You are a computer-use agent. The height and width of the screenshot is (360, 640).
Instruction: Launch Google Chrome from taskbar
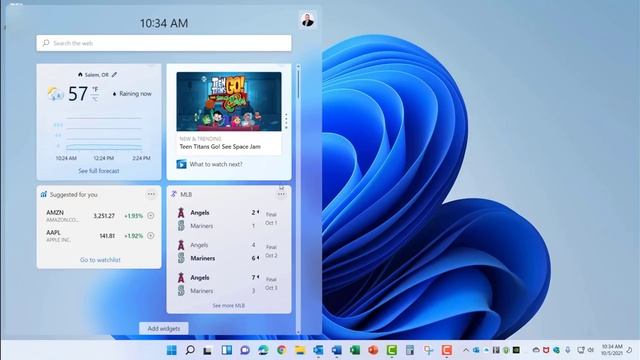point(282,350)
